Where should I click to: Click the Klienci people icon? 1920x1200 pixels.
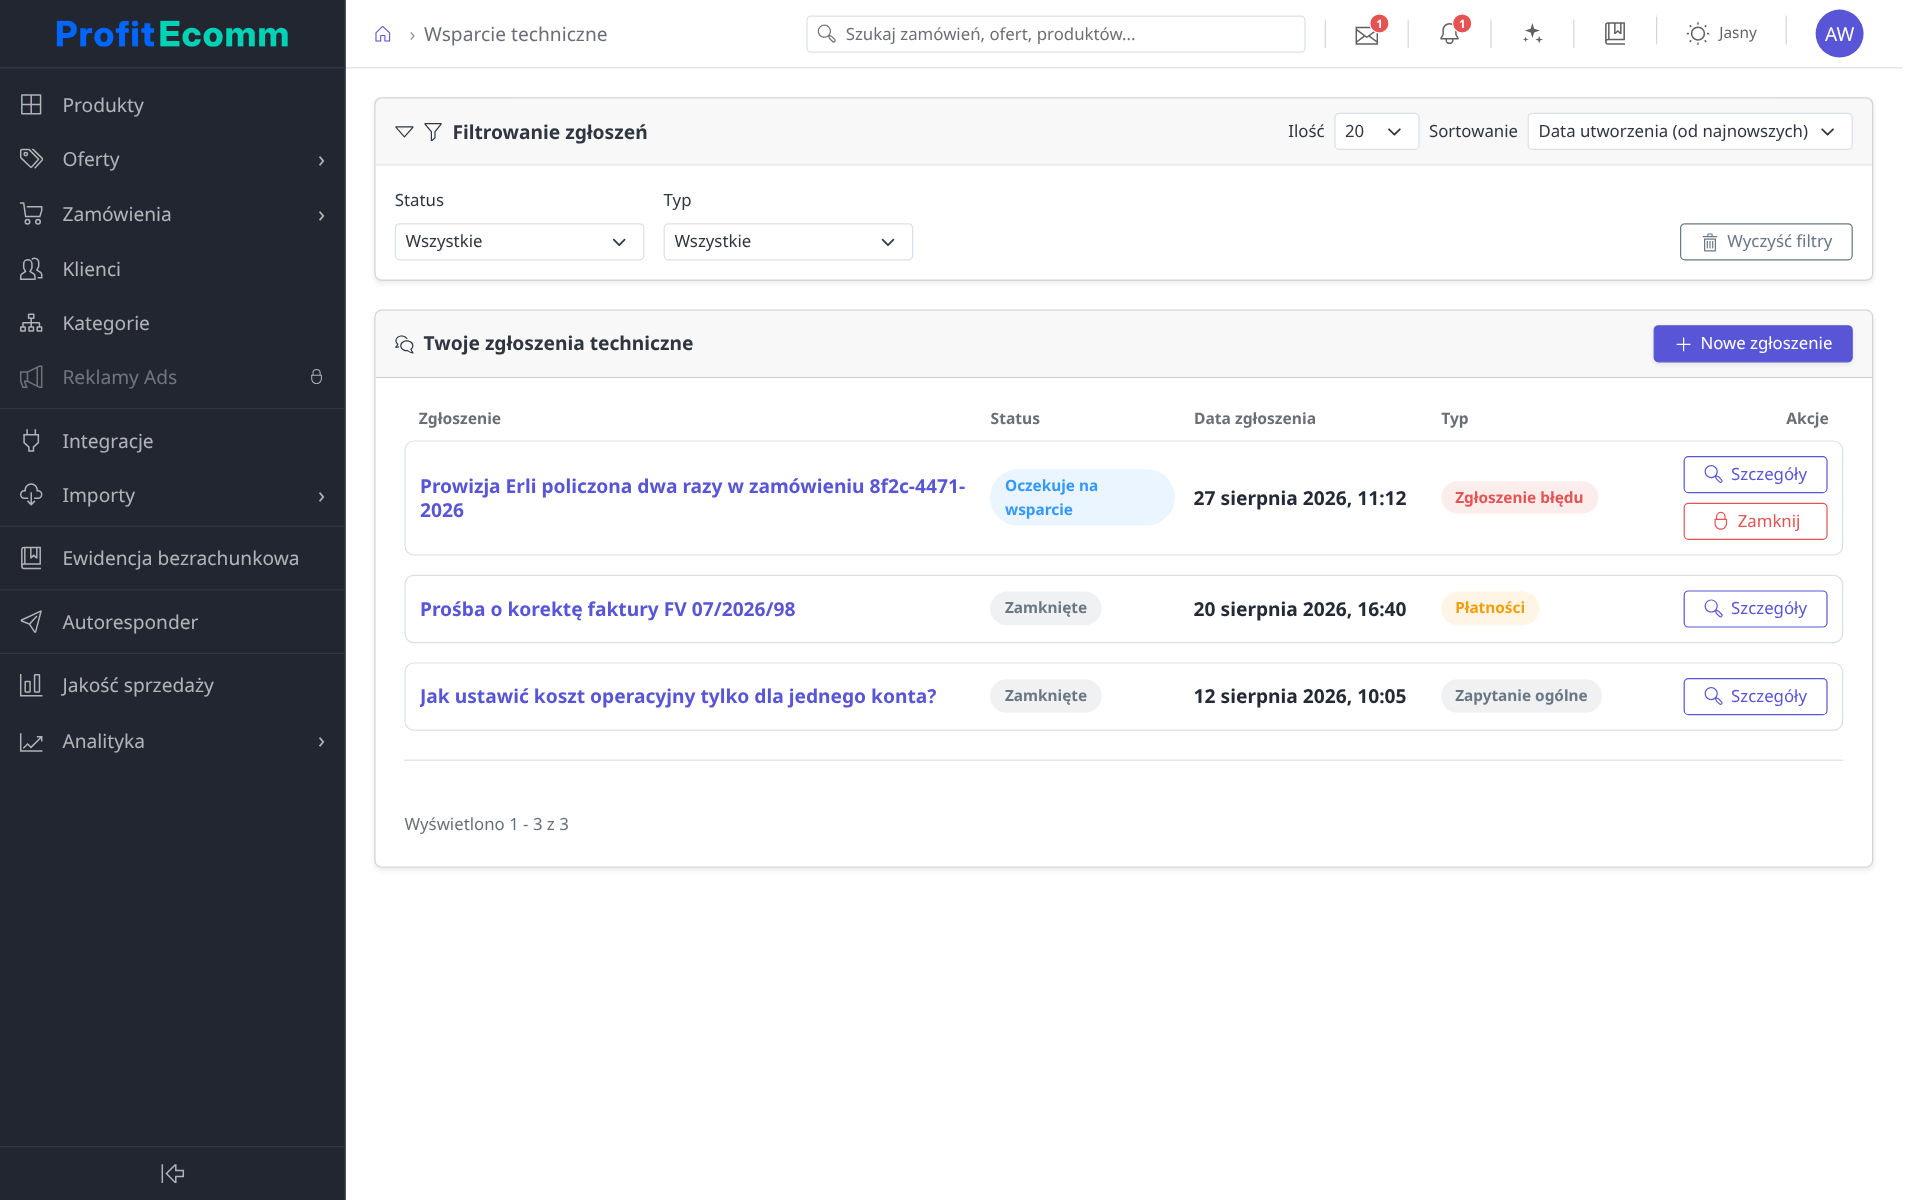[x=31, y=269]
